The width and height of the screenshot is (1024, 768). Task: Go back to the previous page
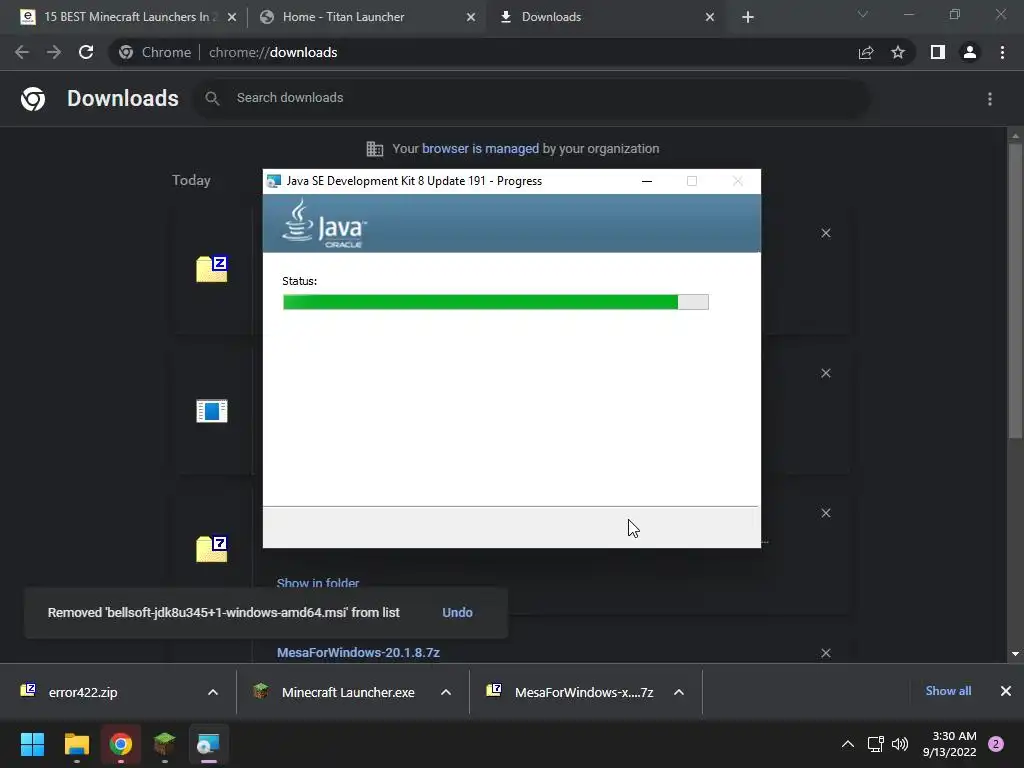[22, 52]
